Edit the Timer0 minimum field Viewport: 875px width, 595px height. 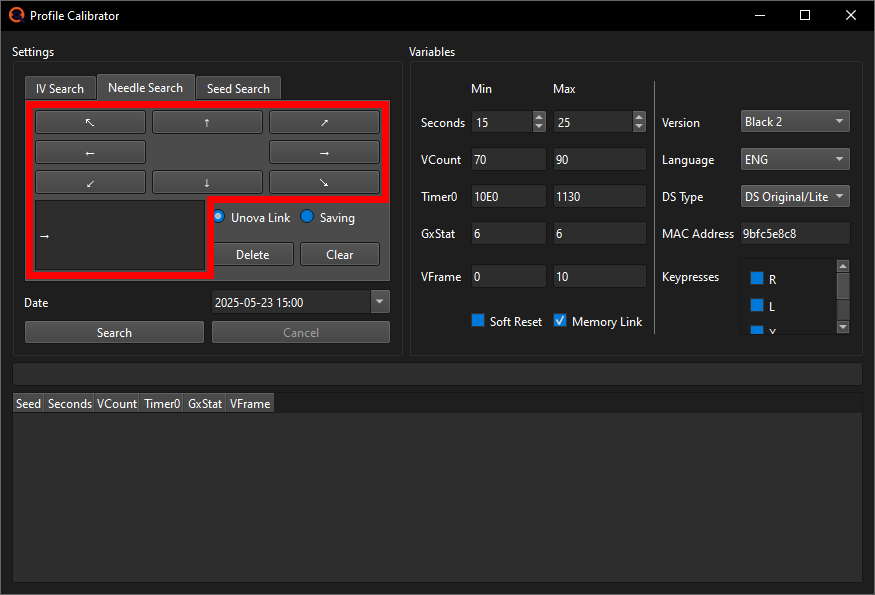click(x=506, y=196)
